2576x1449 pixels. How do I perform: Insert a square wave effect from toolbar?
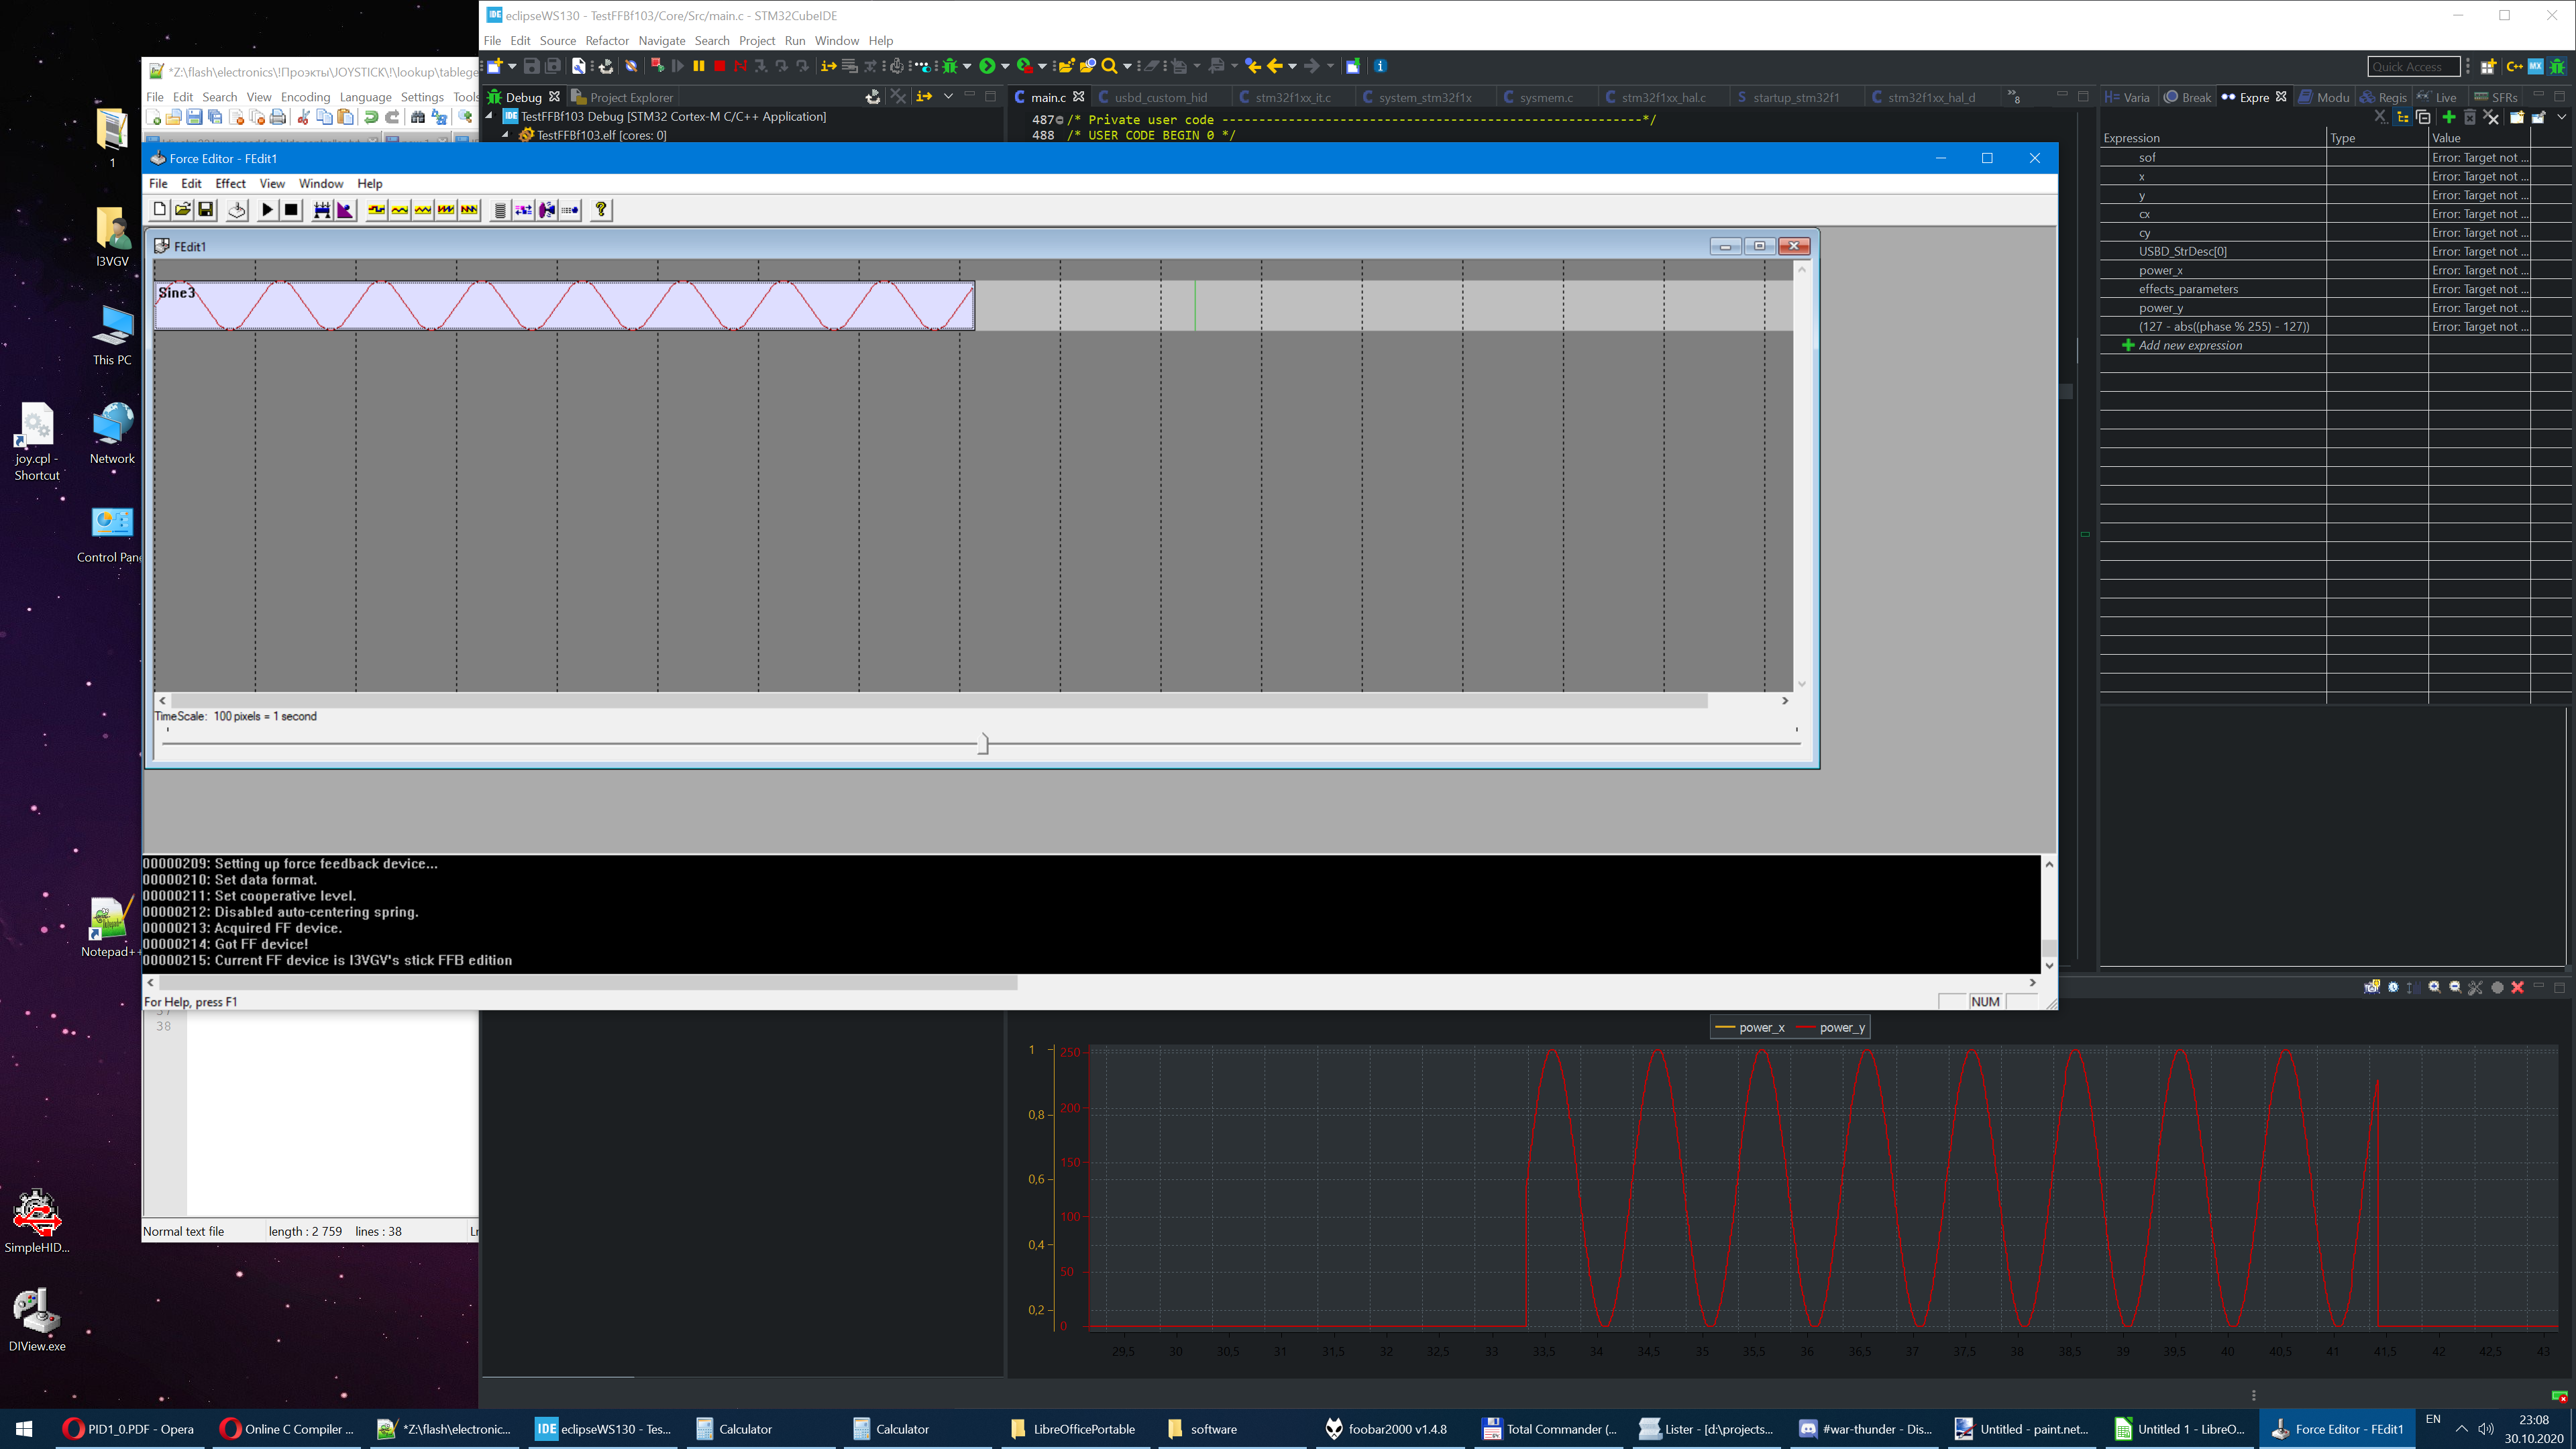[376, 209]
